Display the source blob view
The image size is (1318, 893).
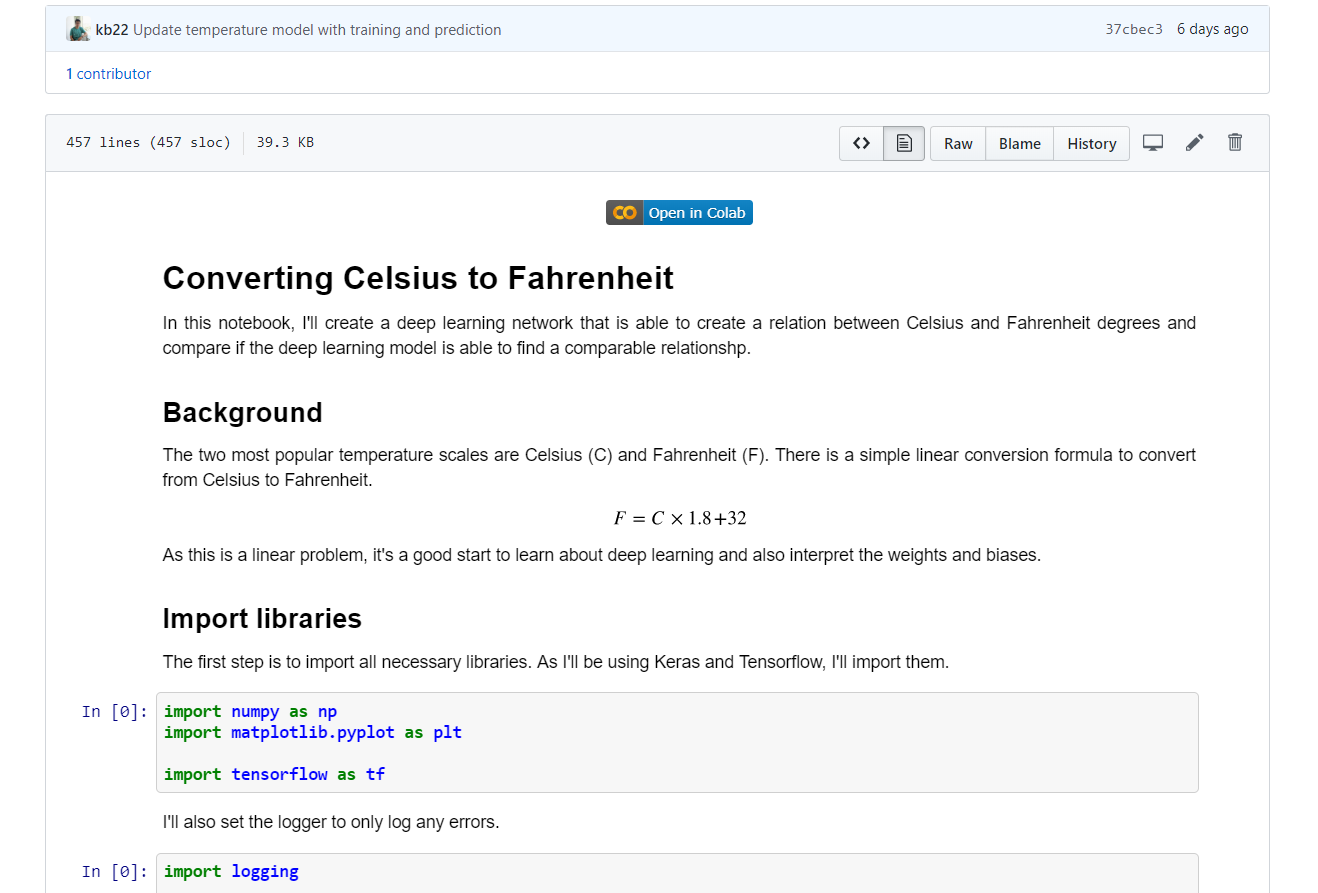(861, 143)
